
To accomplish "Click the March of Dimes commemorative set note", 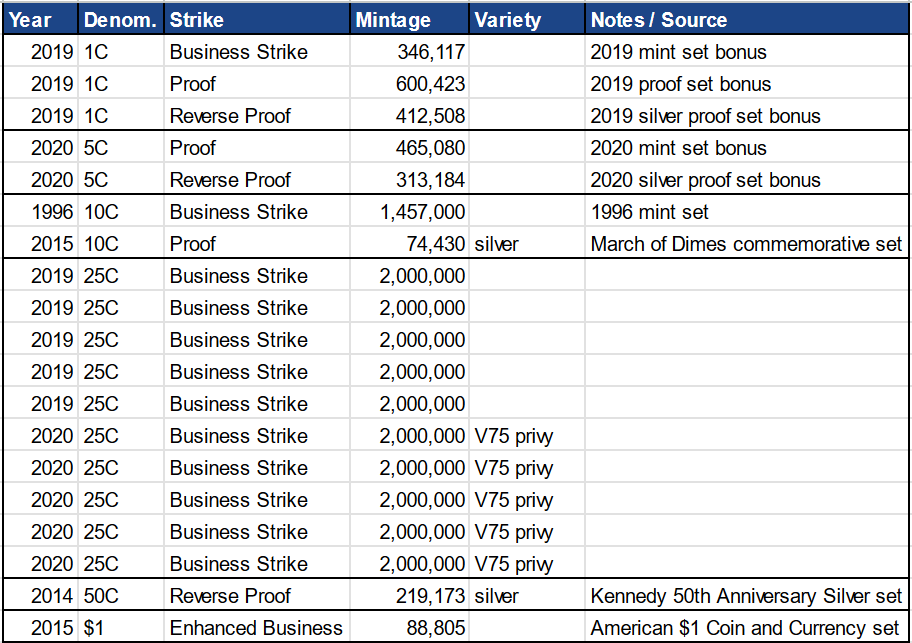I will (x=746, y=244).
